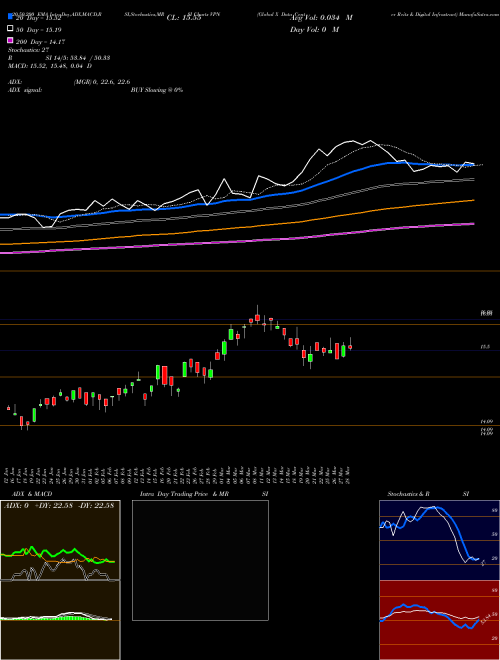This screenshot has height=660, width=500.
Task: Click the 'ADX signal:' label
Action: 25,90
